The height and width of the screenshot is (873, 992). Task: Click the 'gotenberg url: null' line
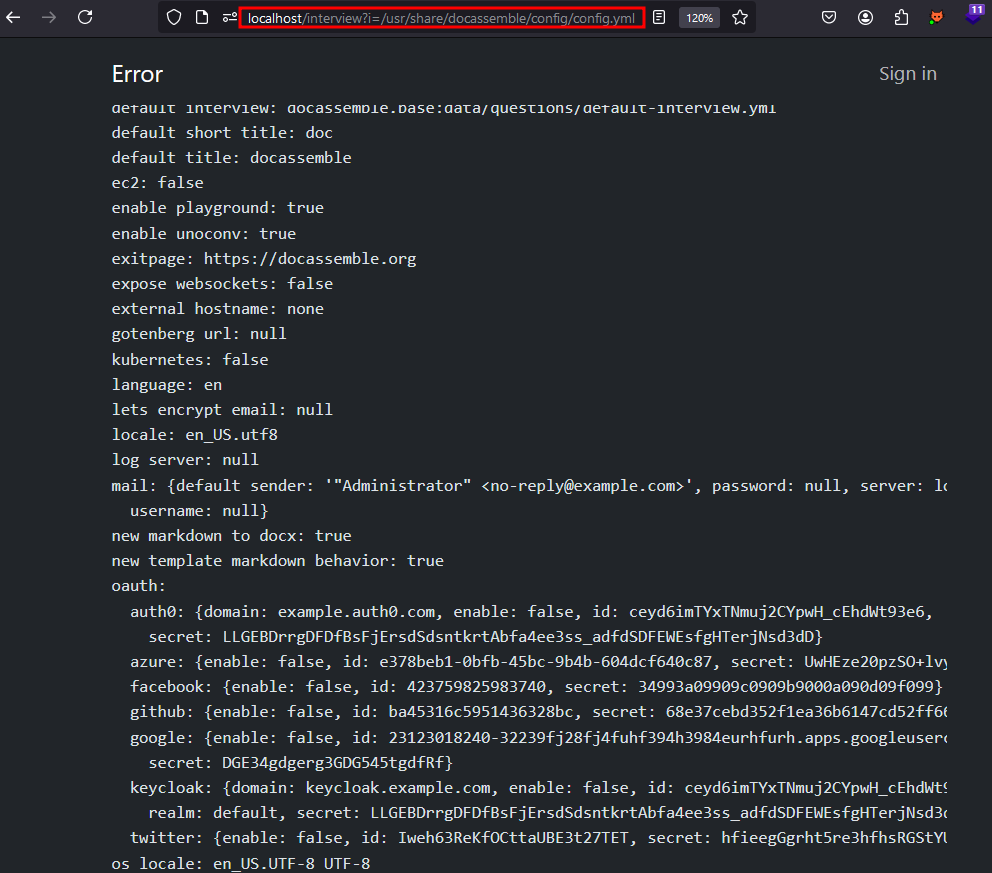(x=199, y=334)
